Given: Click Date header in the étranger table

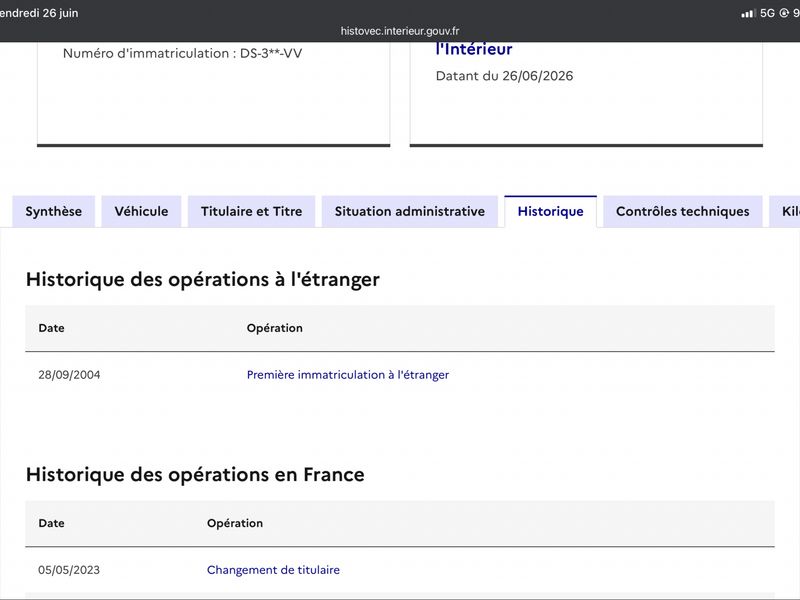Looking at the screenshot, I should tap(52, 328).
